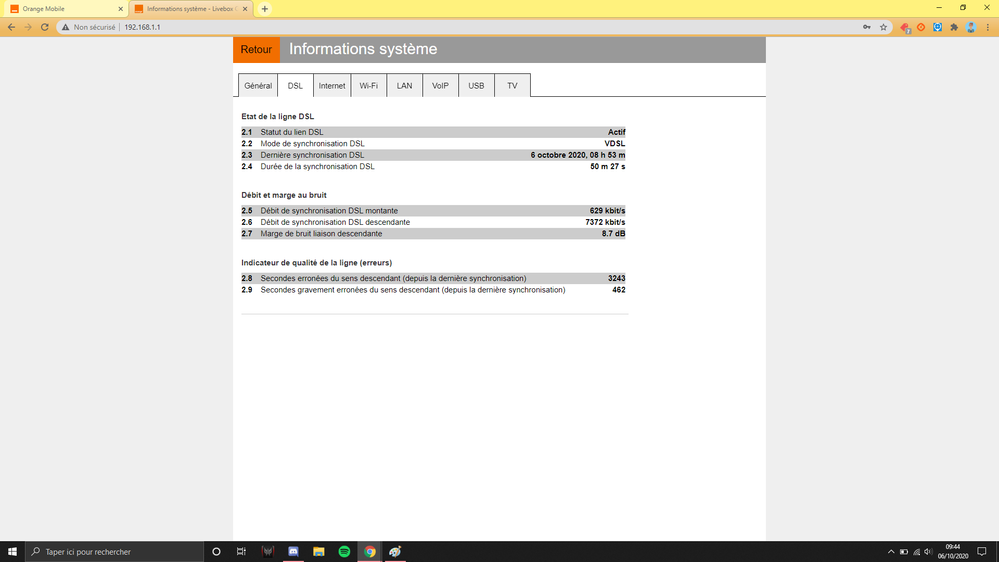Open the Chrome profile avatar

[971, 27]
